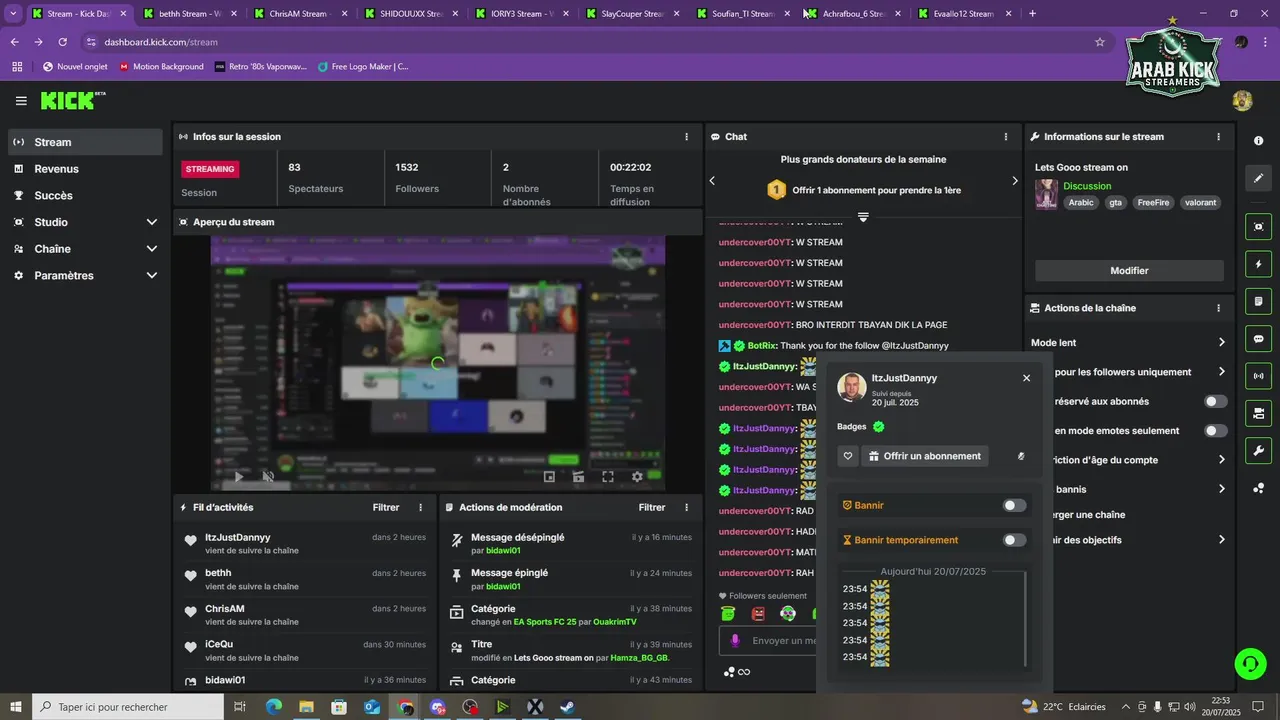
Task: Toggle emotes-only mode switch
Action: (1215, 431)
